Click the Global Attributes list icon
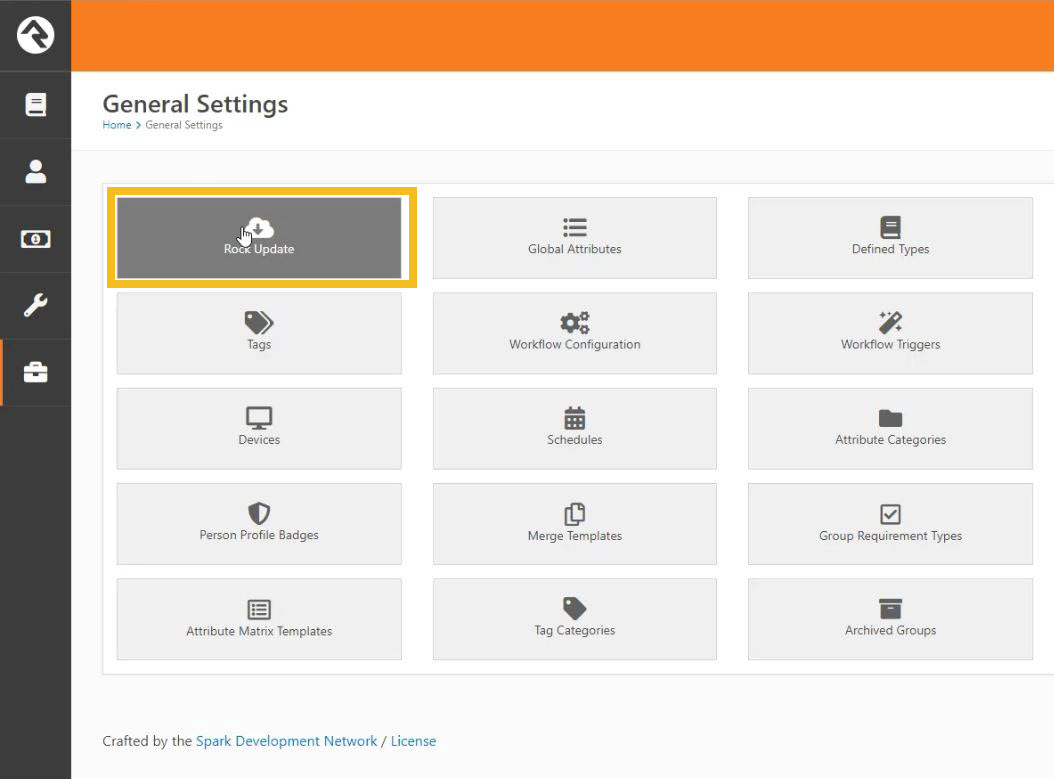 [x=575, y=227]
